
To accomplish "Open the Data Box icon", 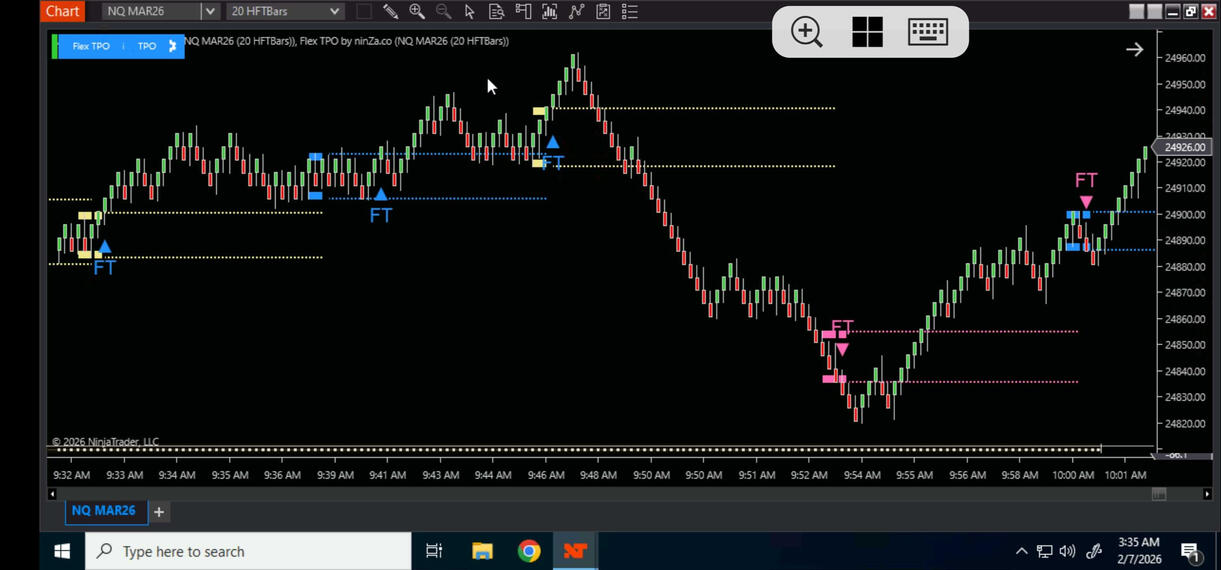I will click(496, 12).
